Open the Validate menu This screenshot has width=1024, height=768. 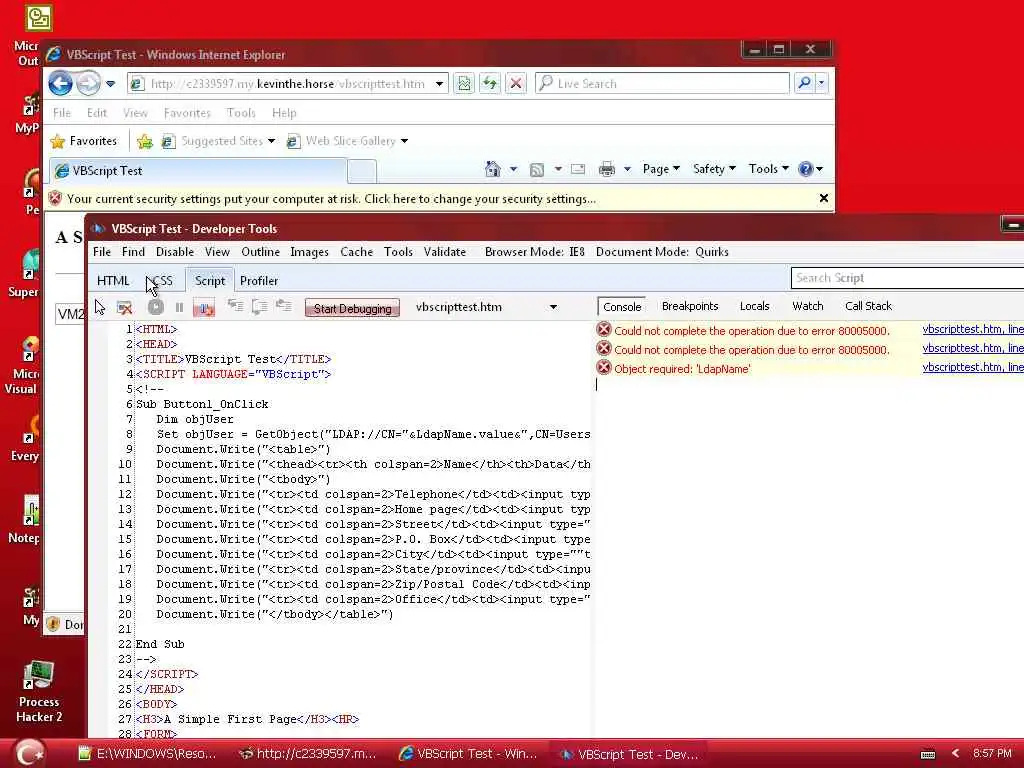click(445, 252)
